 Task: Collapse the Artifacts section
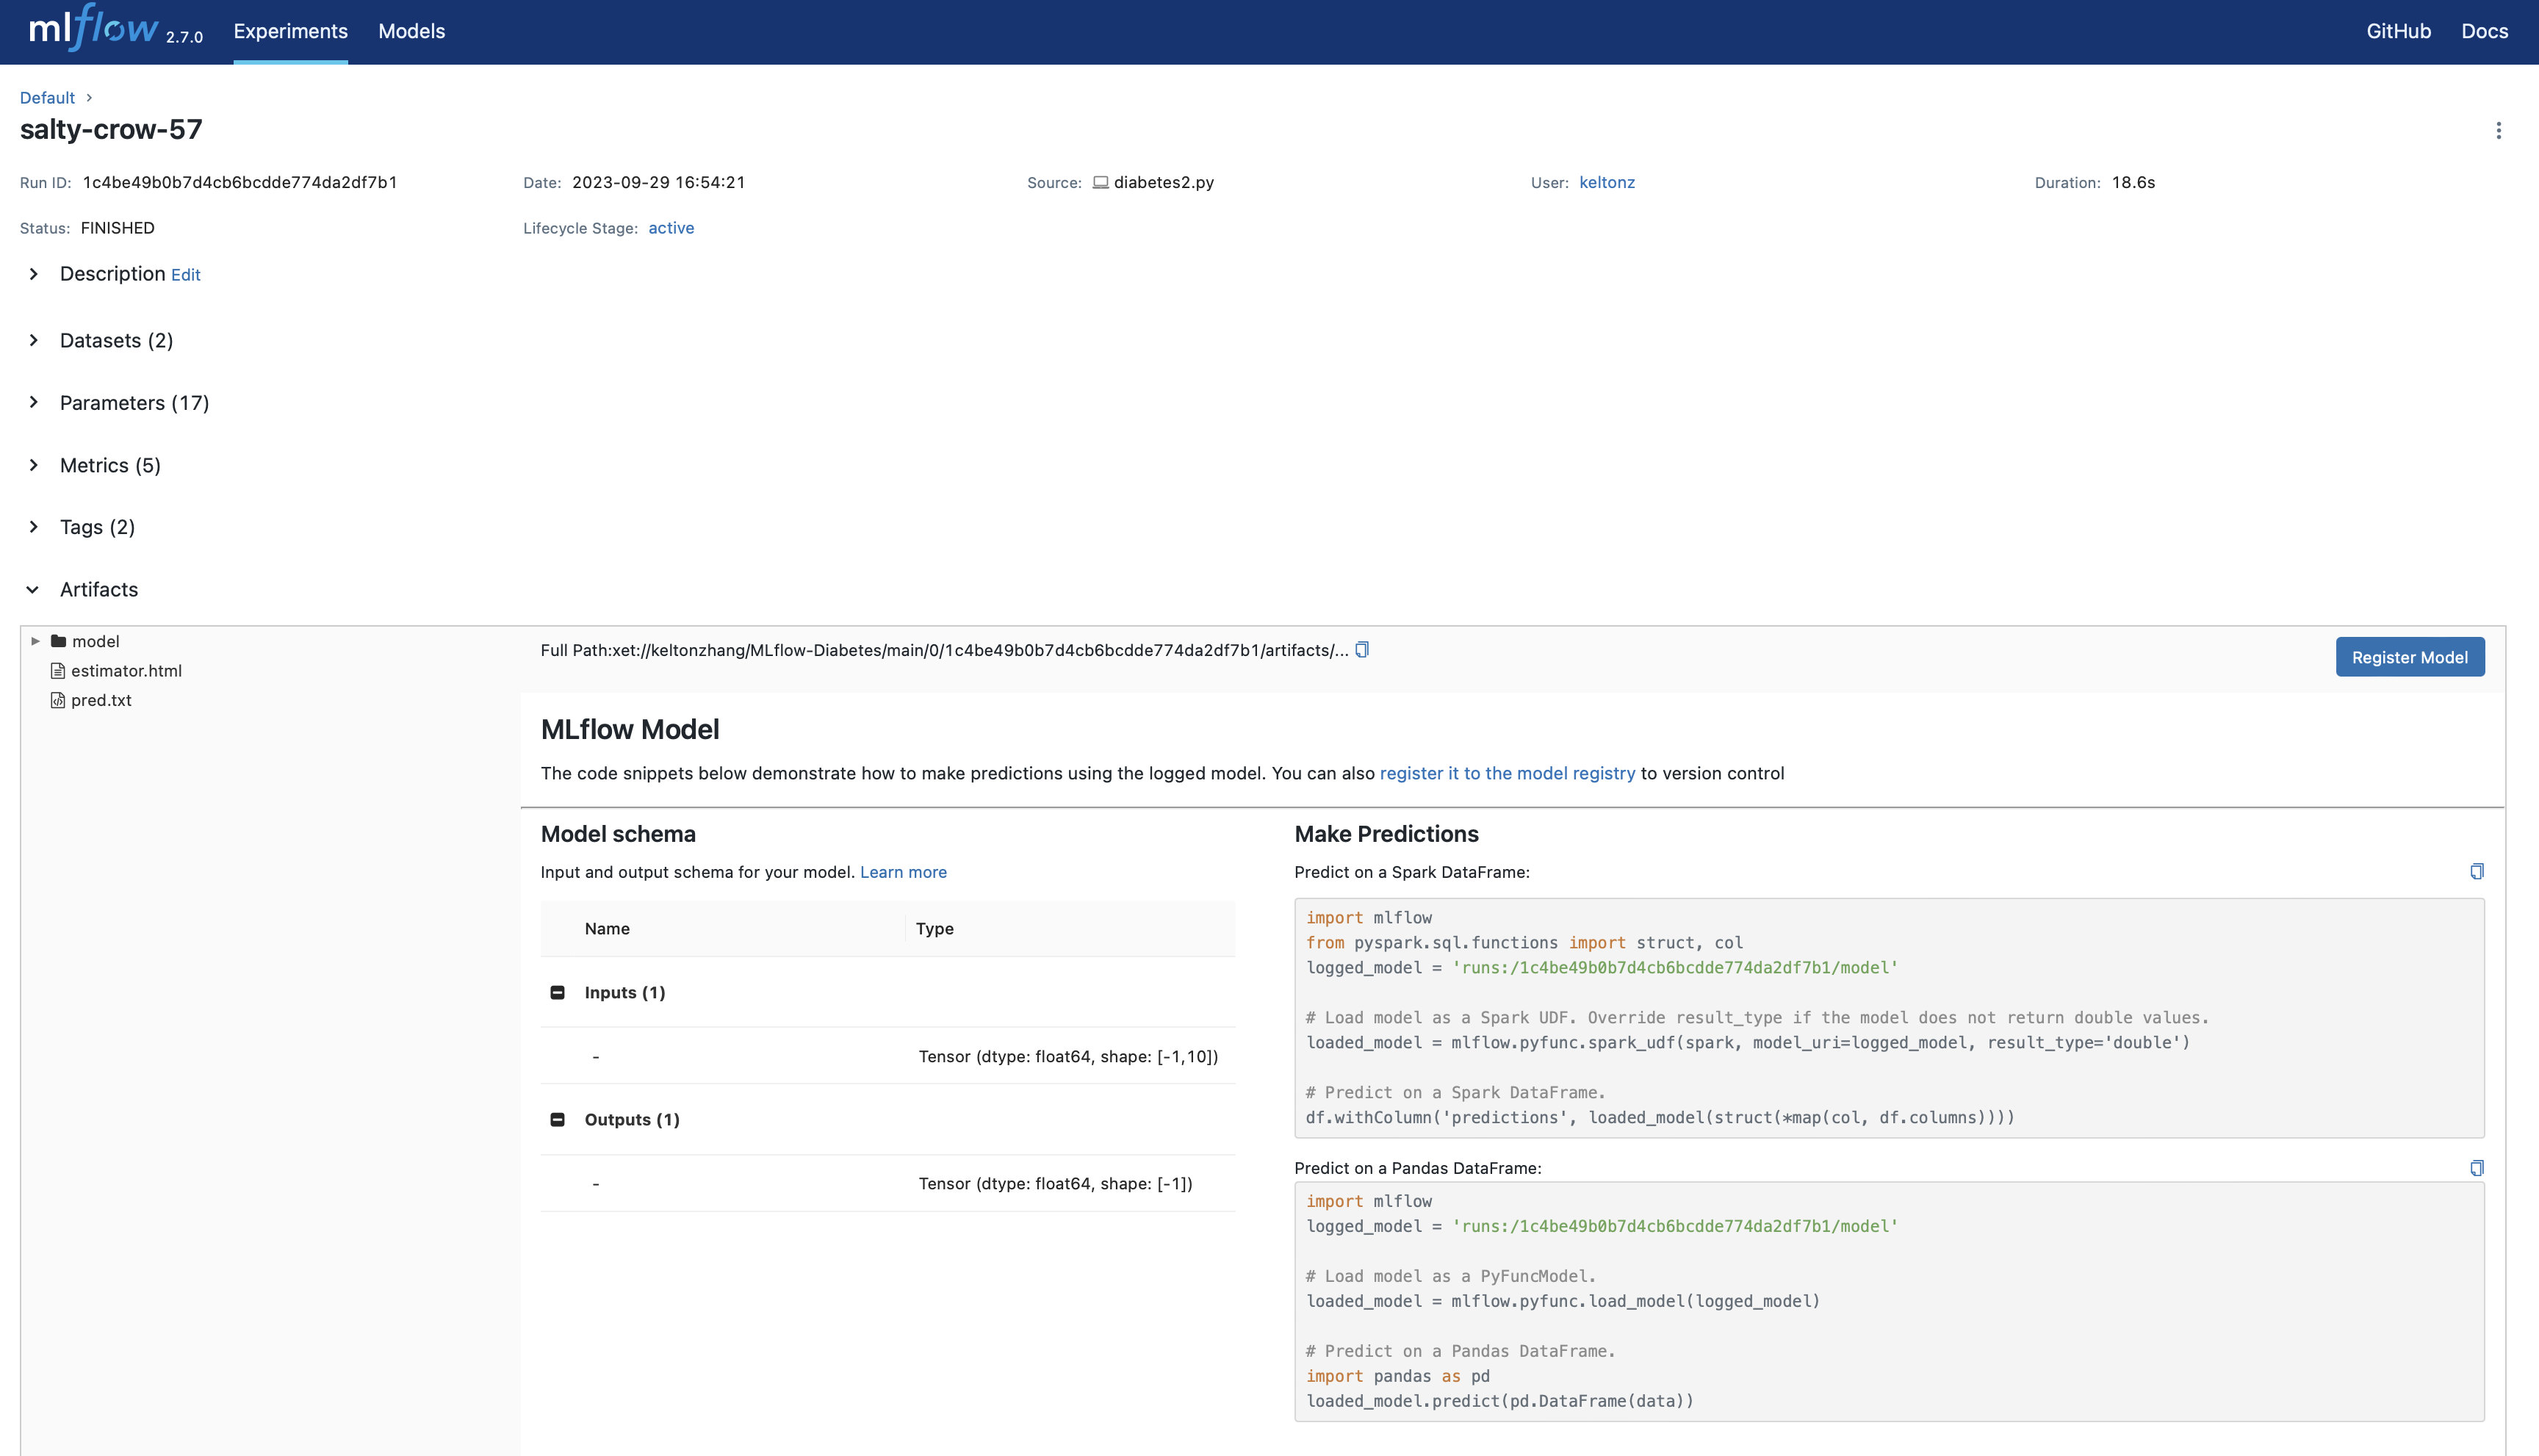pyautogui.click(x=33, y=589)
